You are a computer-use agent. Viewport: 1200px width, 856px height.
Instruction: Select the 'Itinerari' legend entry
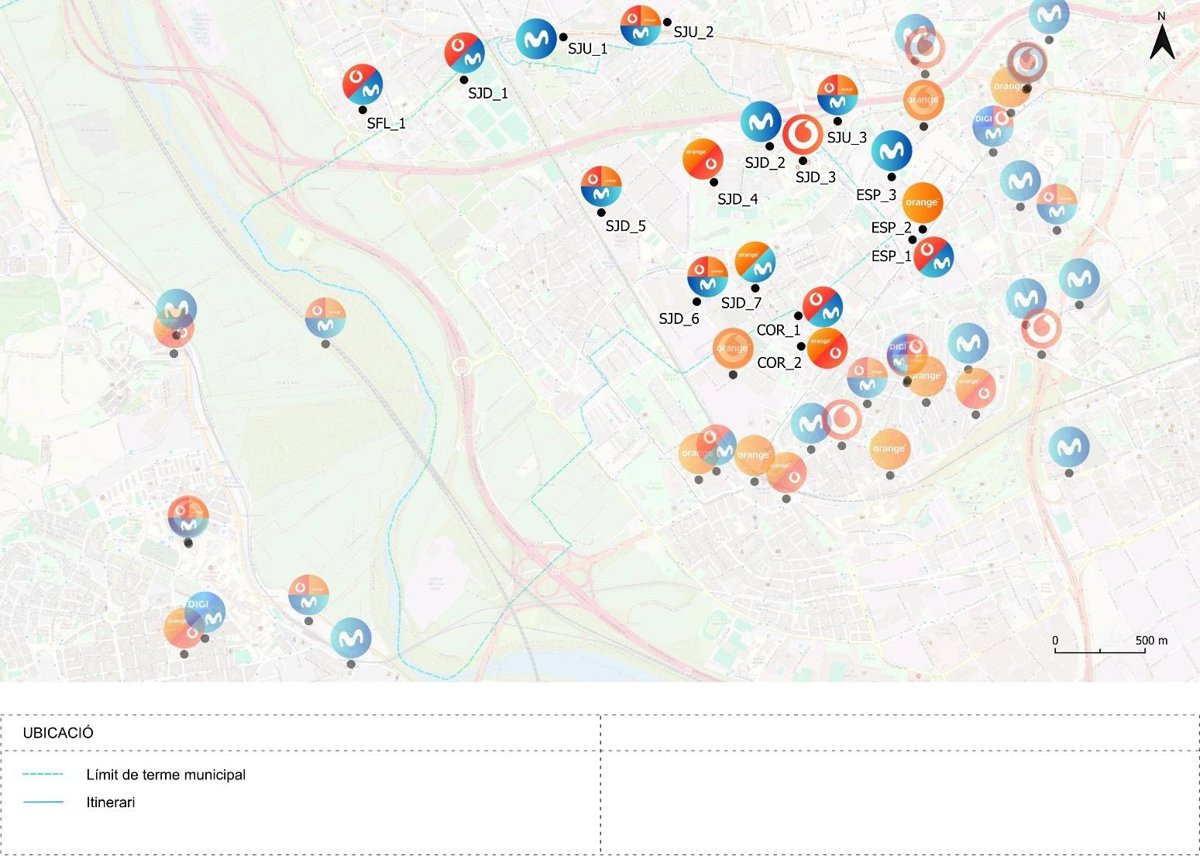tap(110, 801)
